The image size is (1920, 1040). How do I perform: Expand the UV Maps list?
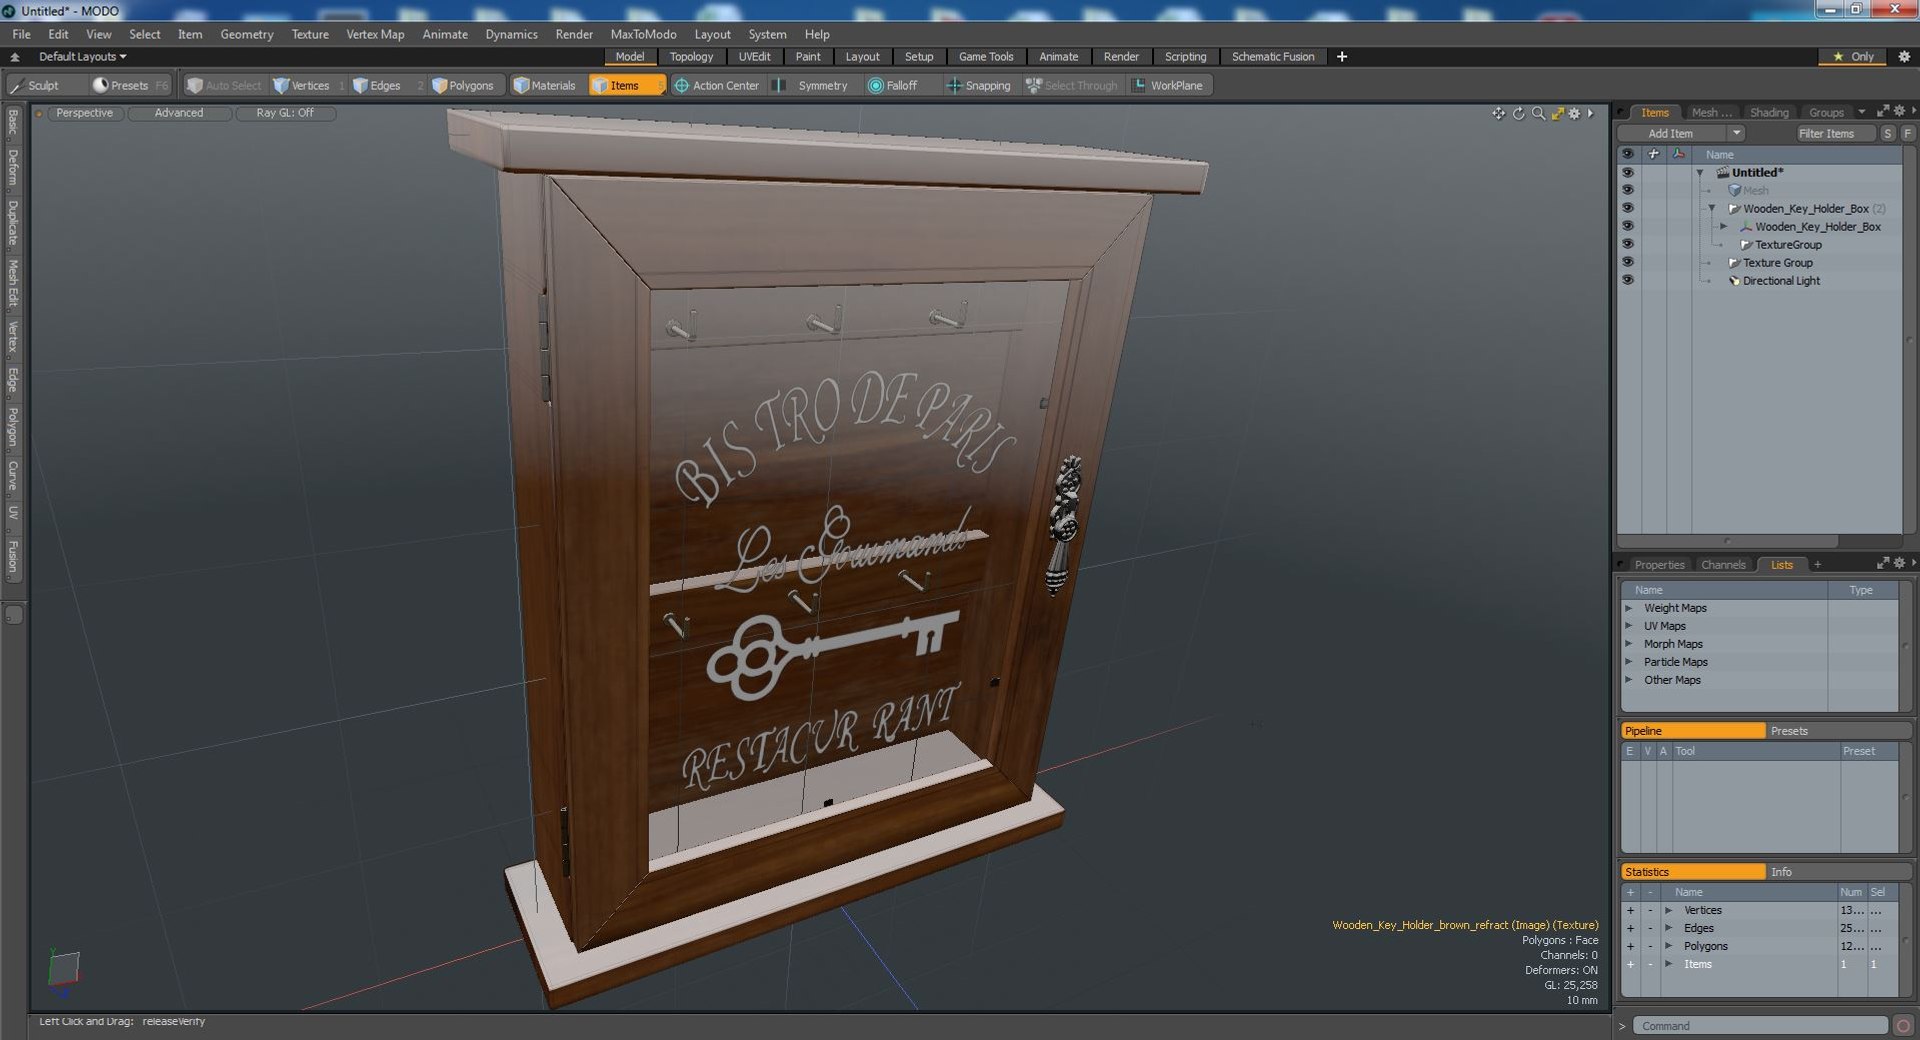[1629, 626]
